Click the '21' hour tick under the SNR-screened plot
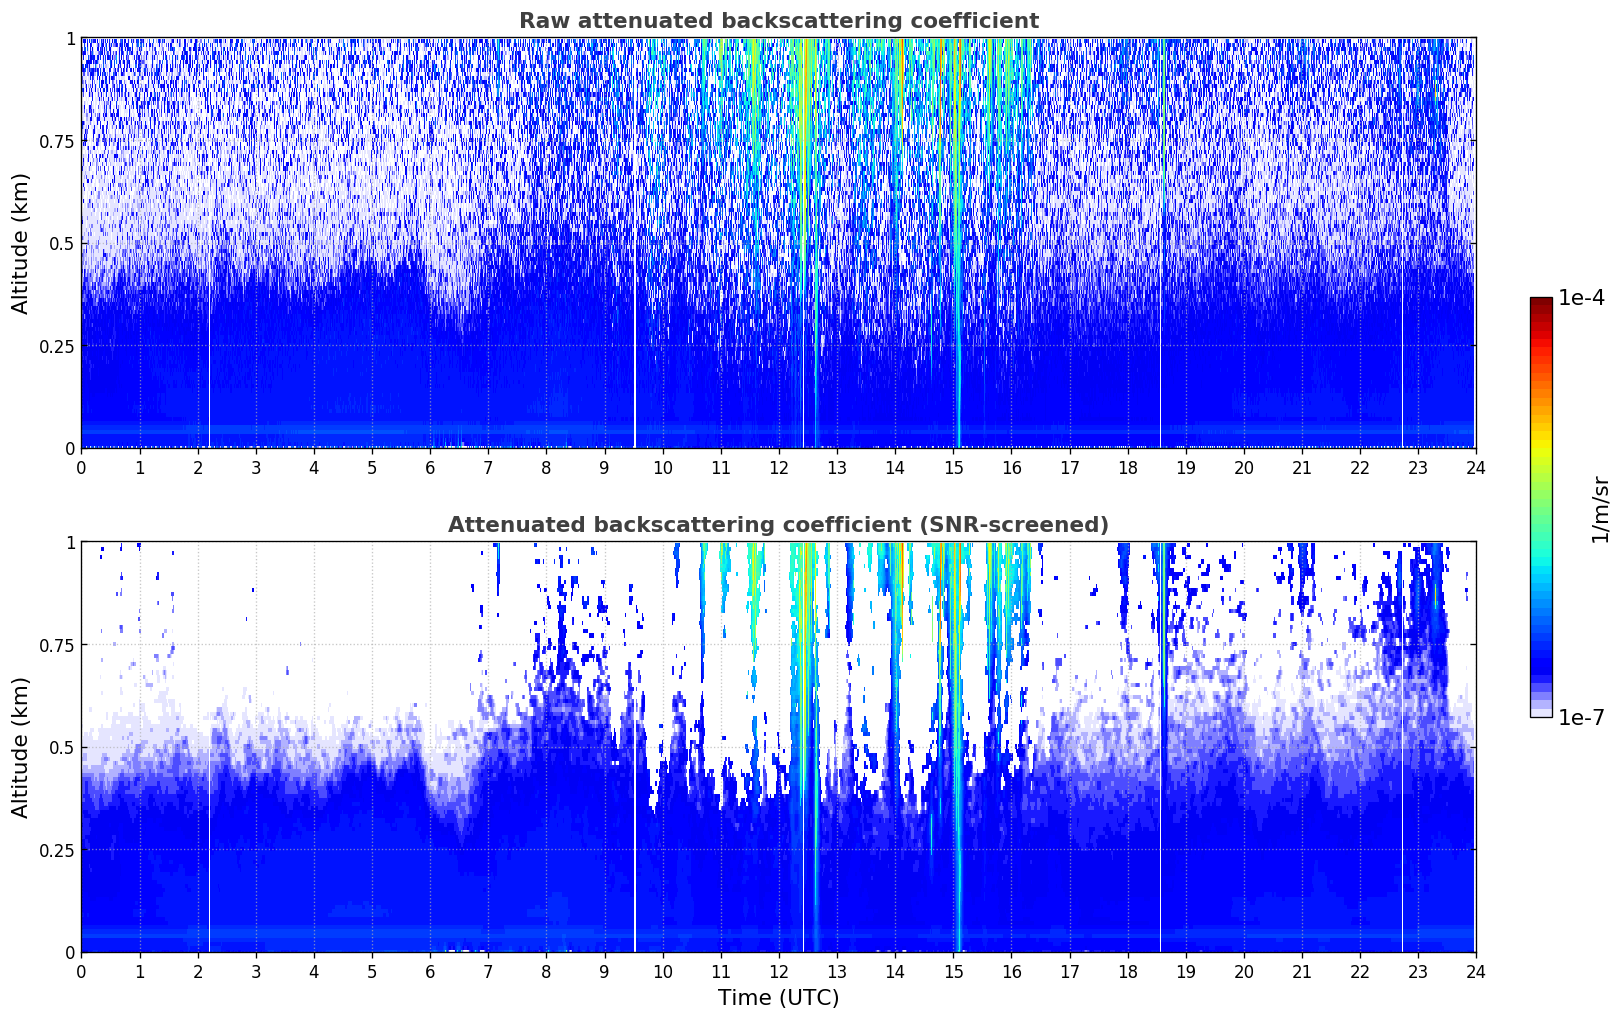 (1301, 971)
